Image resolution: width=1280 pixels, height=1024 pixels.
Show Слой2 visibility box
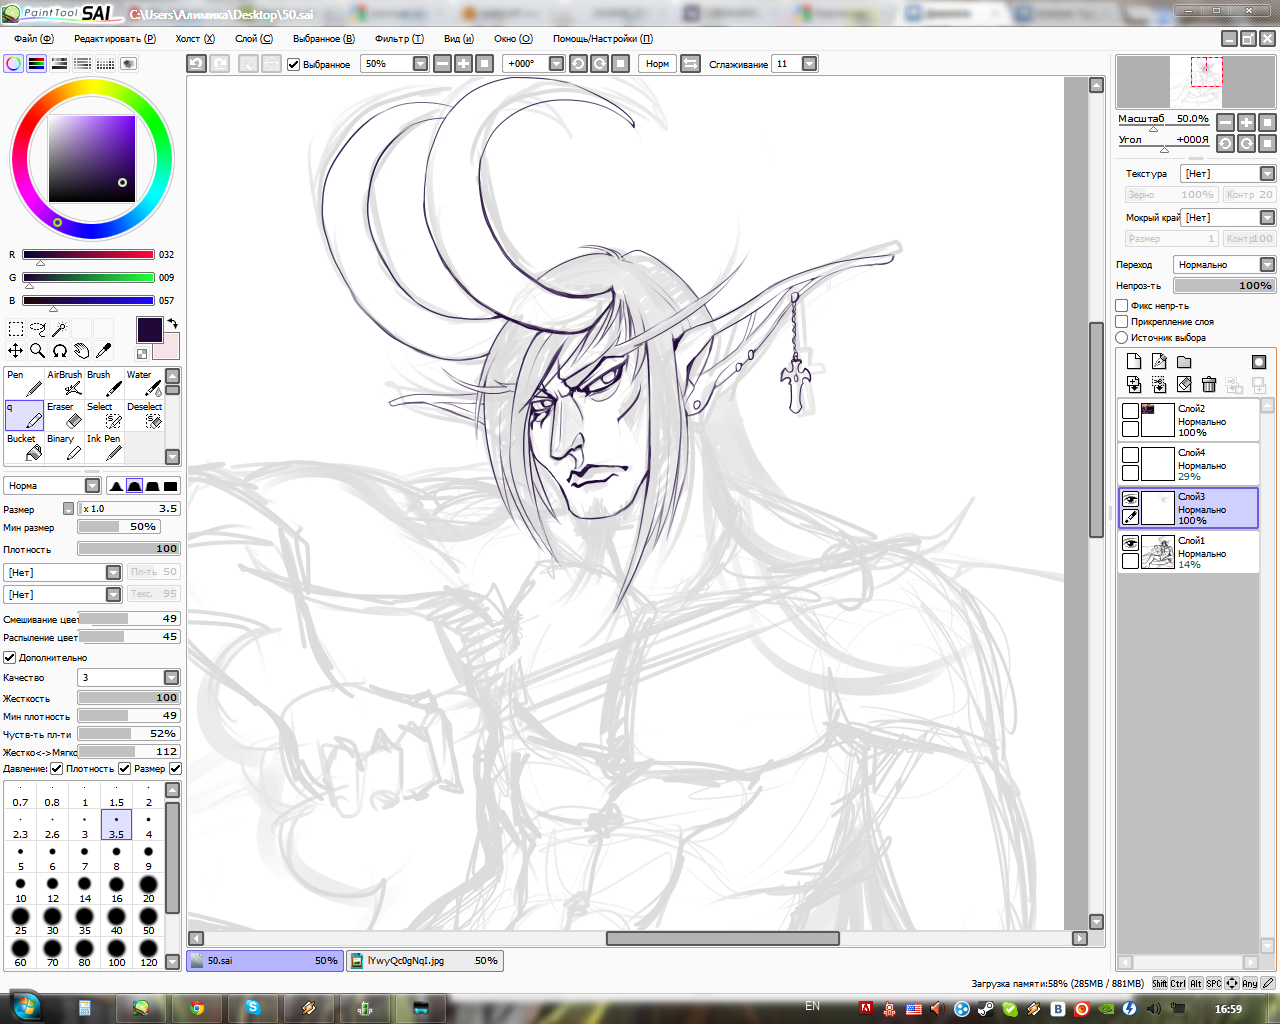[1131, 411]
